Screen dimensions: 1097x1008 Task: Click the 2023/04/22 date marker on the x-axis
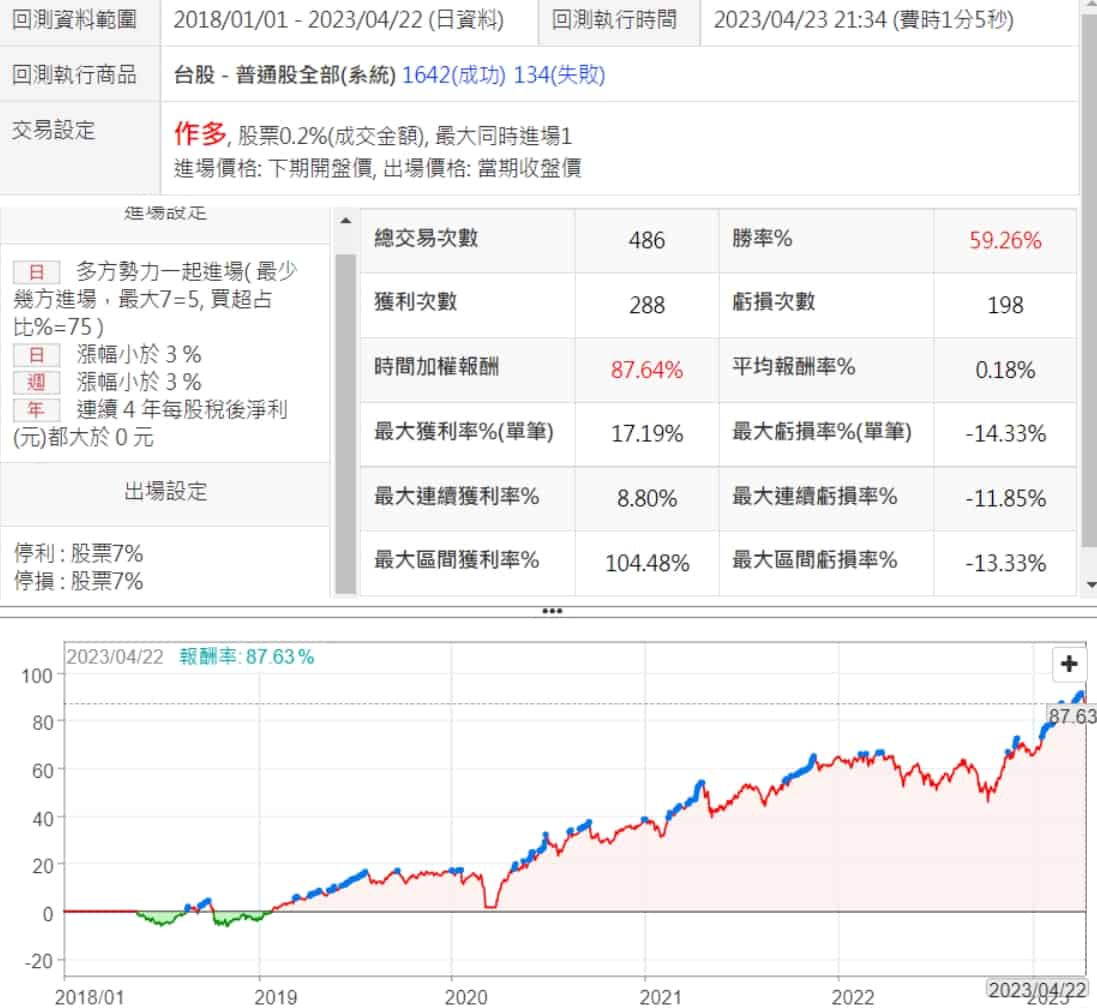click(1037, 990)
